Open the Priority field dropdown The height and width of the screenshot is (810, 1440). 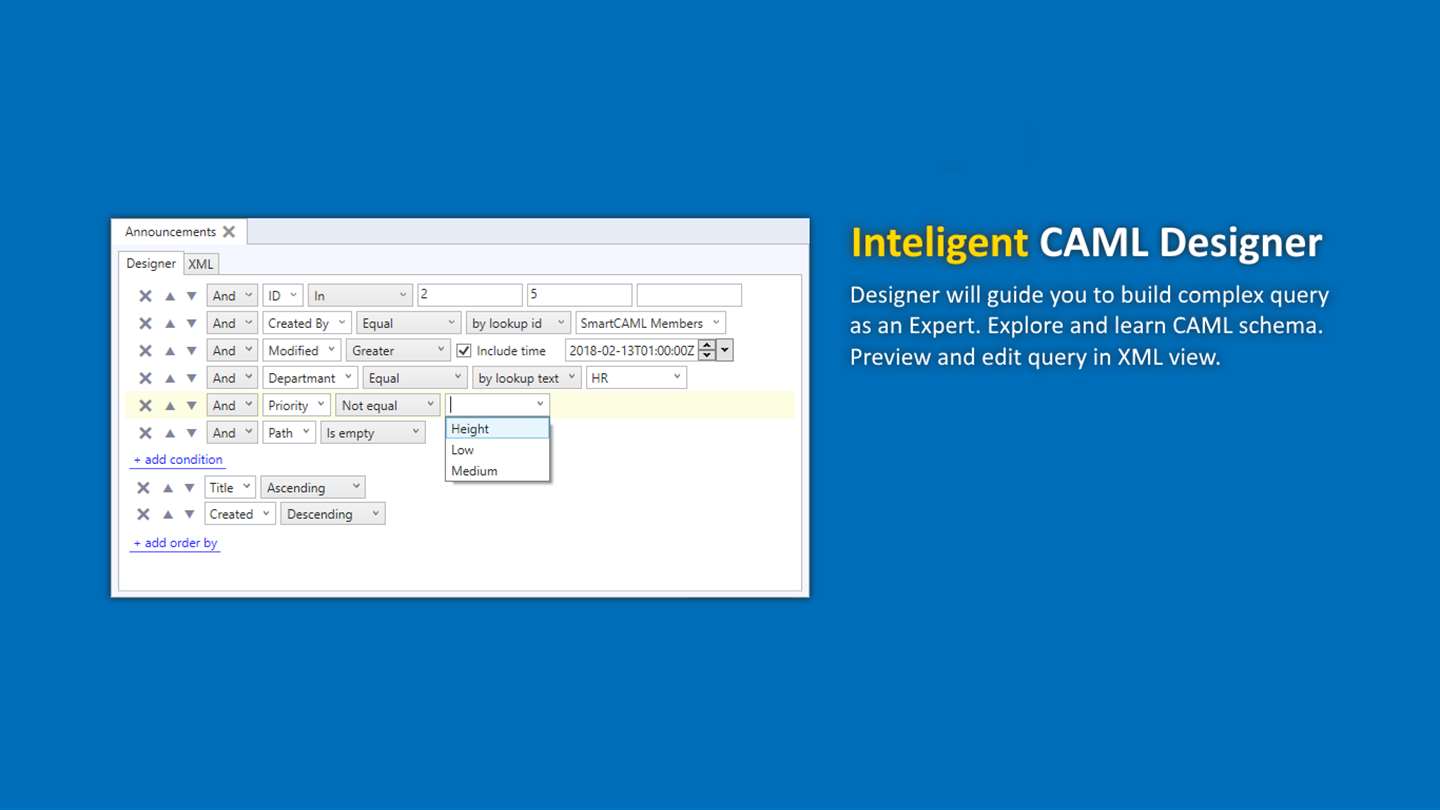(x=296, y=406)
